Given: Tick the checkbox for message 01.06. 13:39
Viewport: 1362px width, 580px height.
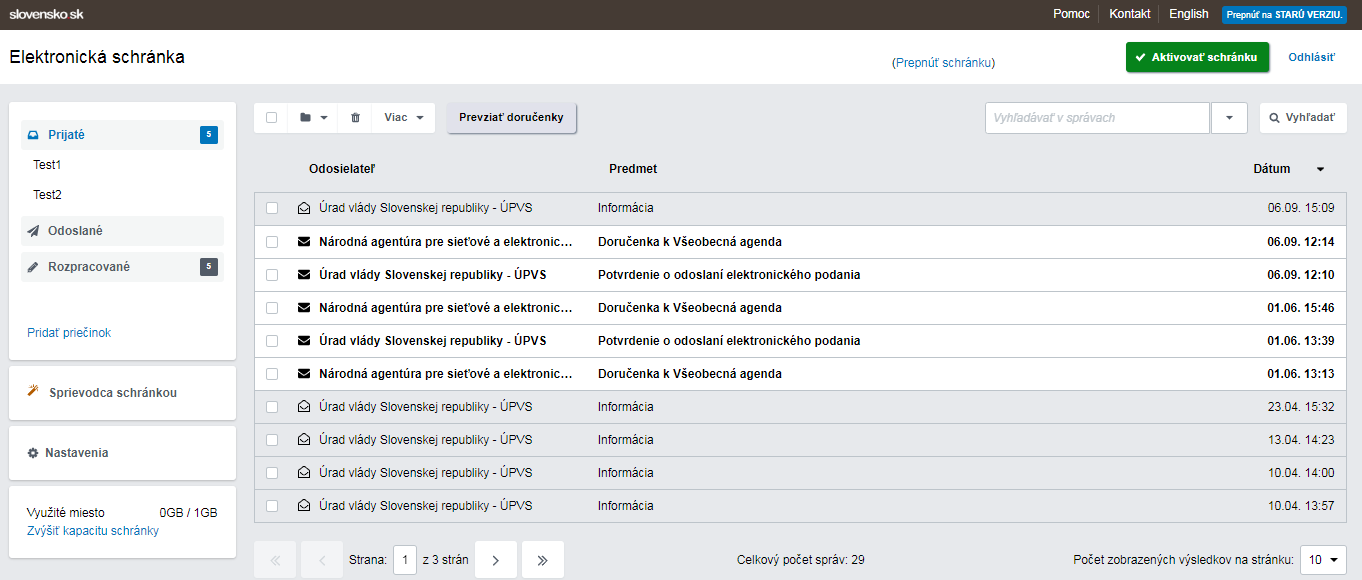Looking at the screenshot, I should click(x=271, y=340).
